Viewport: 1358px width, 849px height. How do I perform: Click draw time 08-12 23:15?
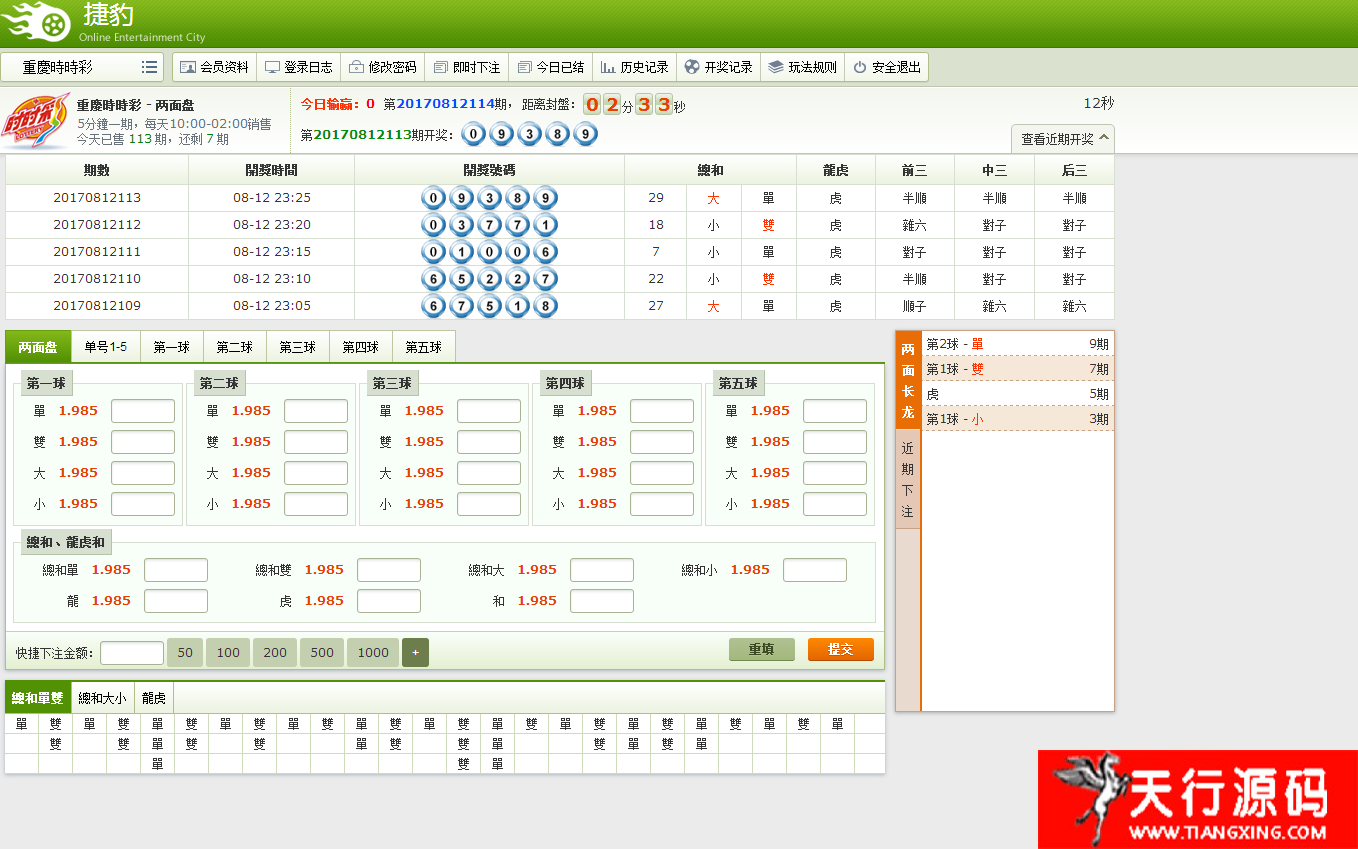(272, 252)
